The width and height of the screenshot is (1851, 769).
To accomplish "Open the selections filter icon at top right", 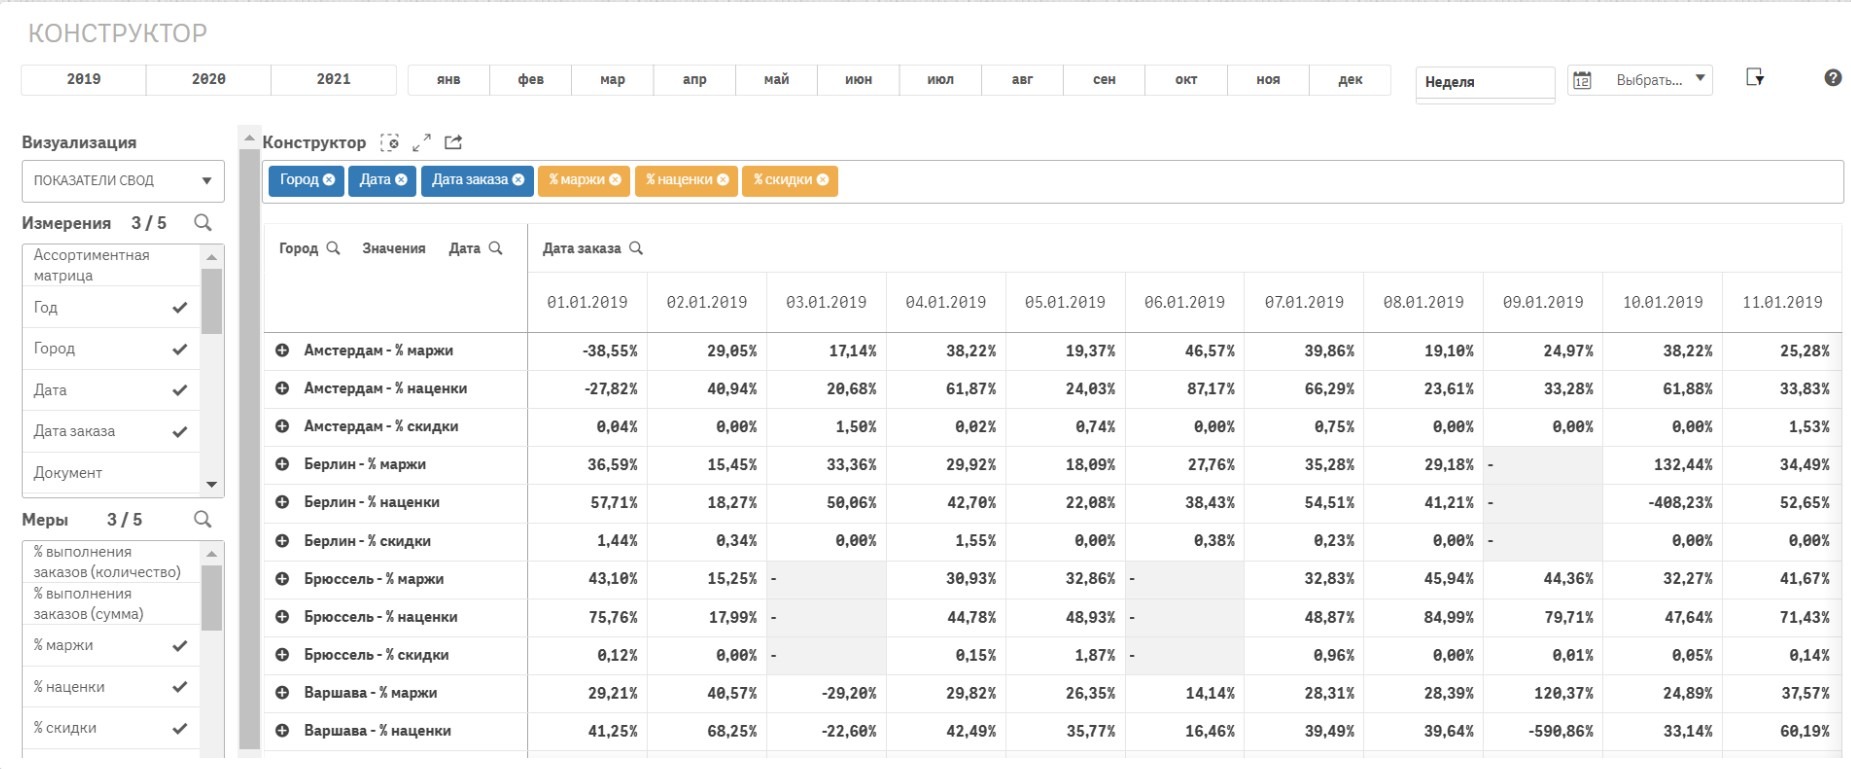I will click(x=1754, y=78).
